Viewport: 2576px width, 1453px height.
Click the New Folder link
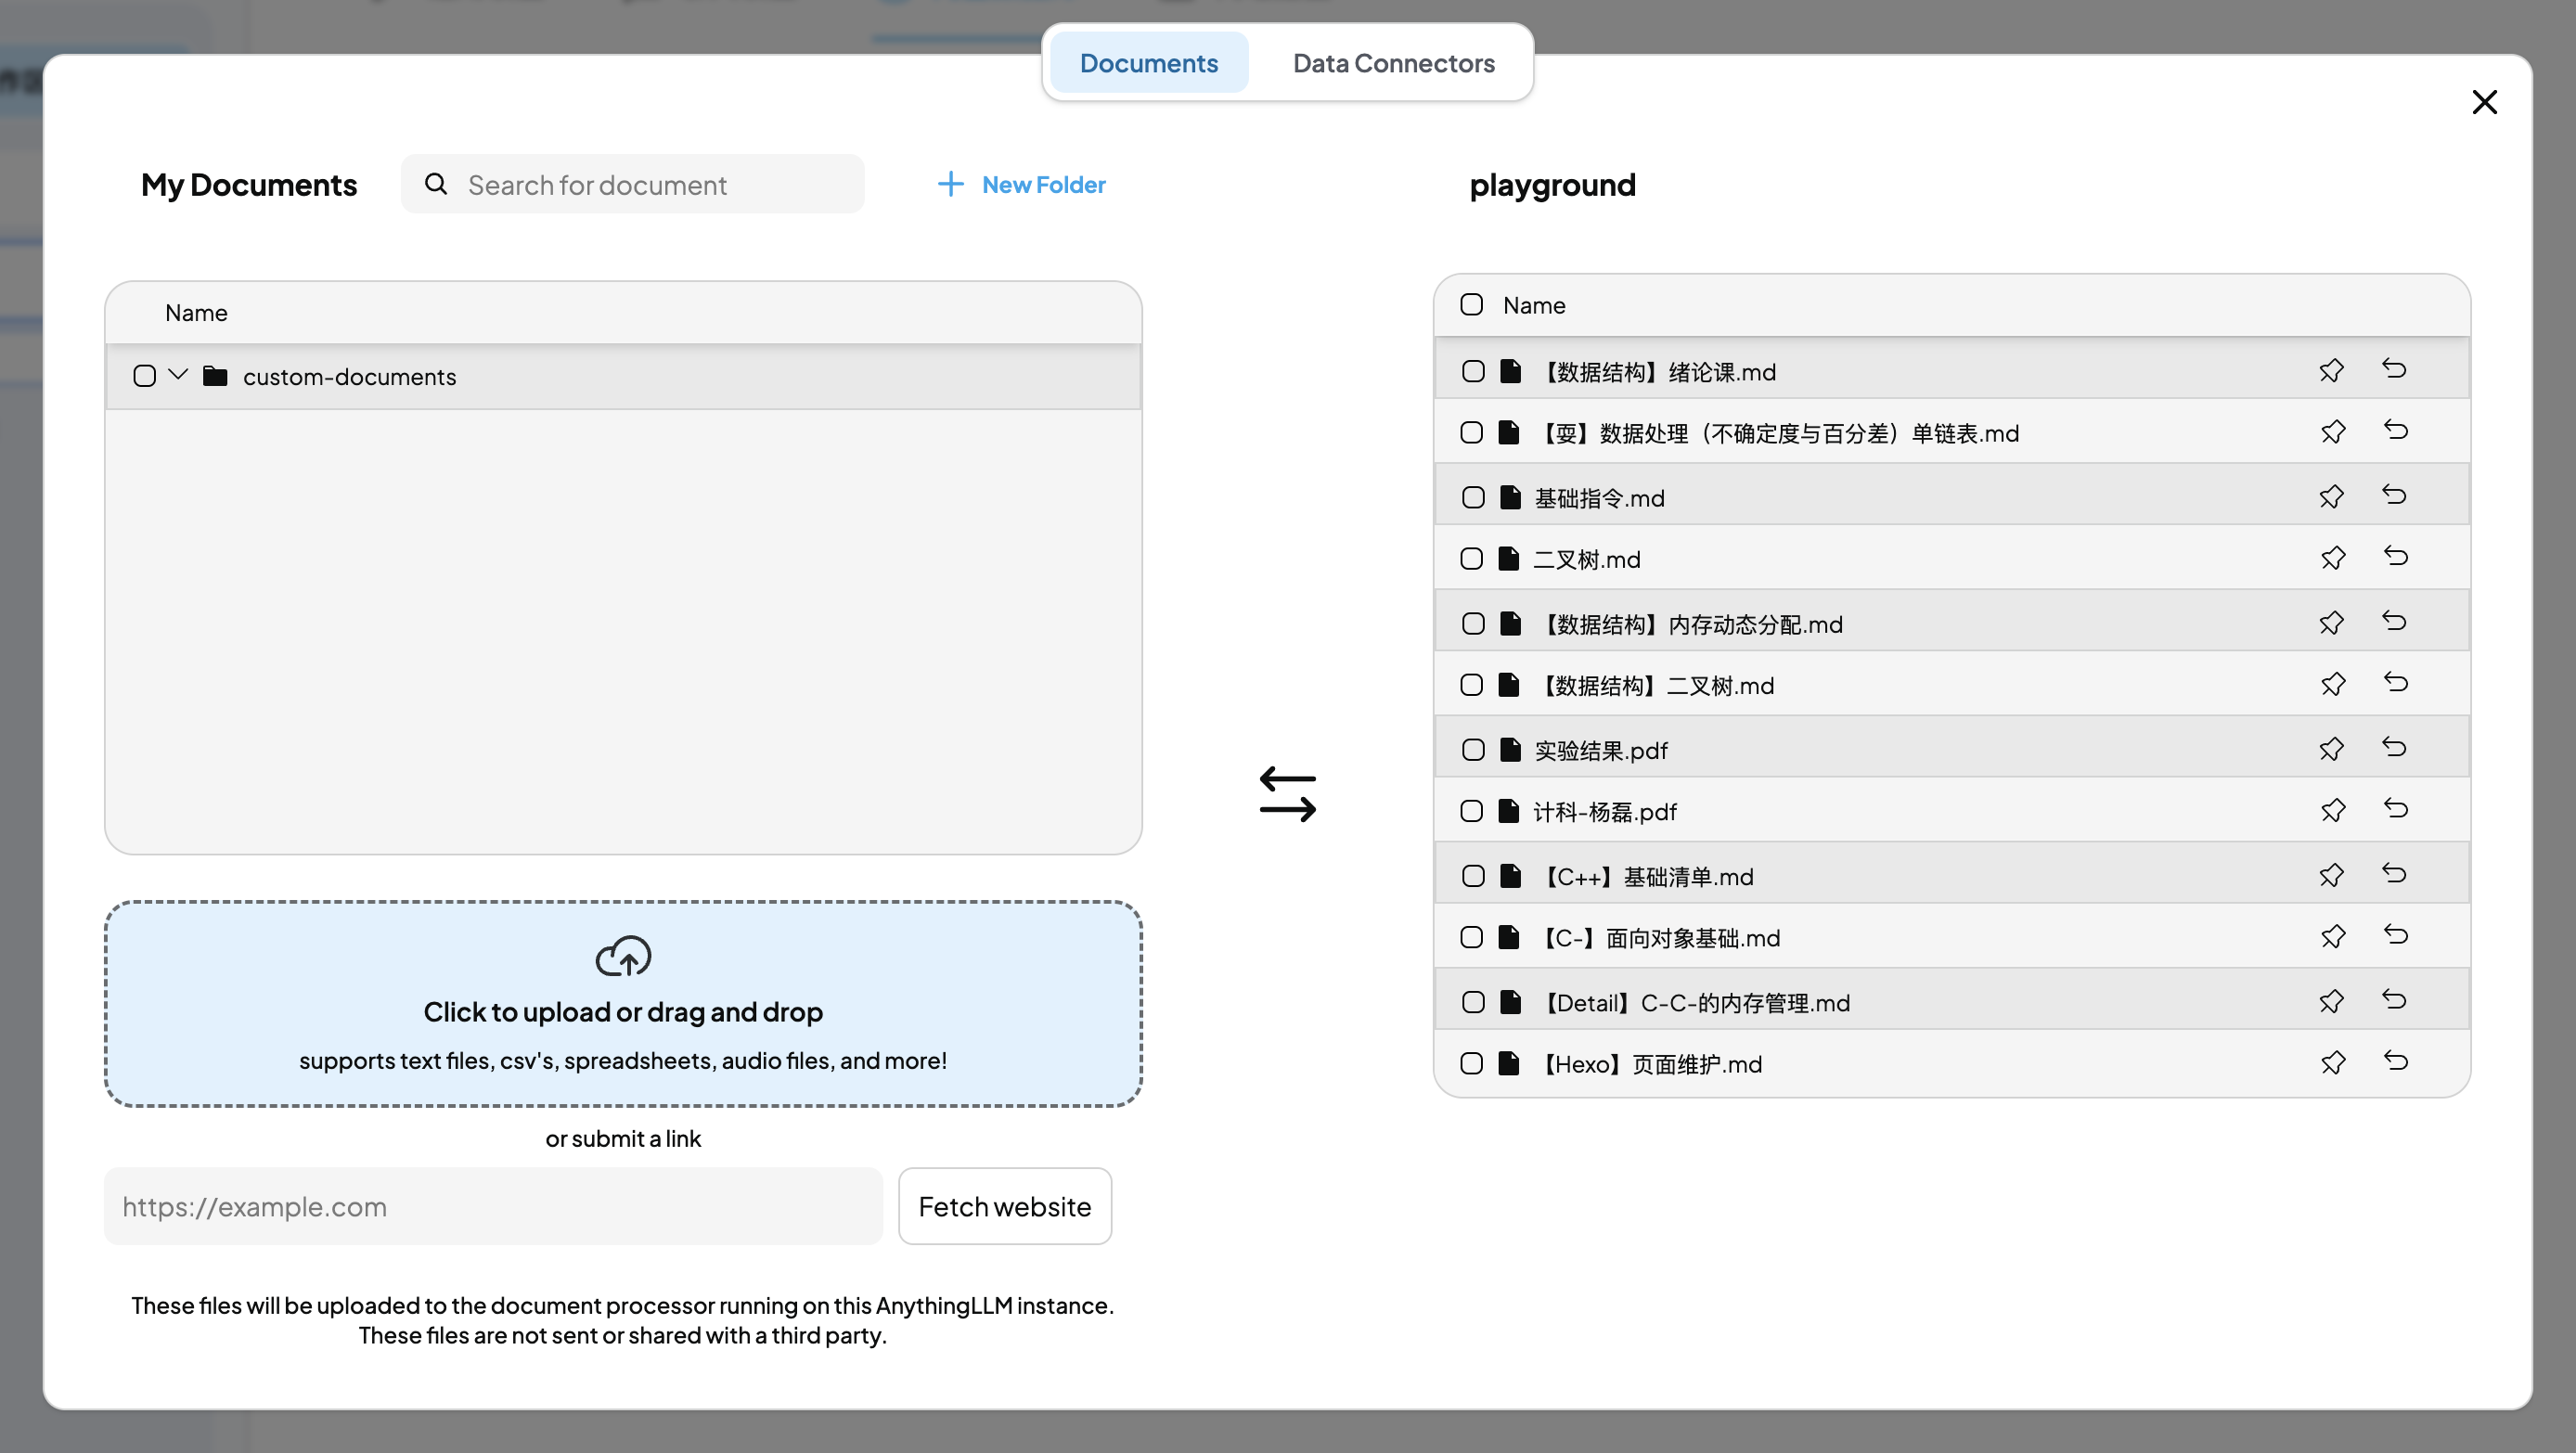pyautogui.click(x=1021, y=184)
